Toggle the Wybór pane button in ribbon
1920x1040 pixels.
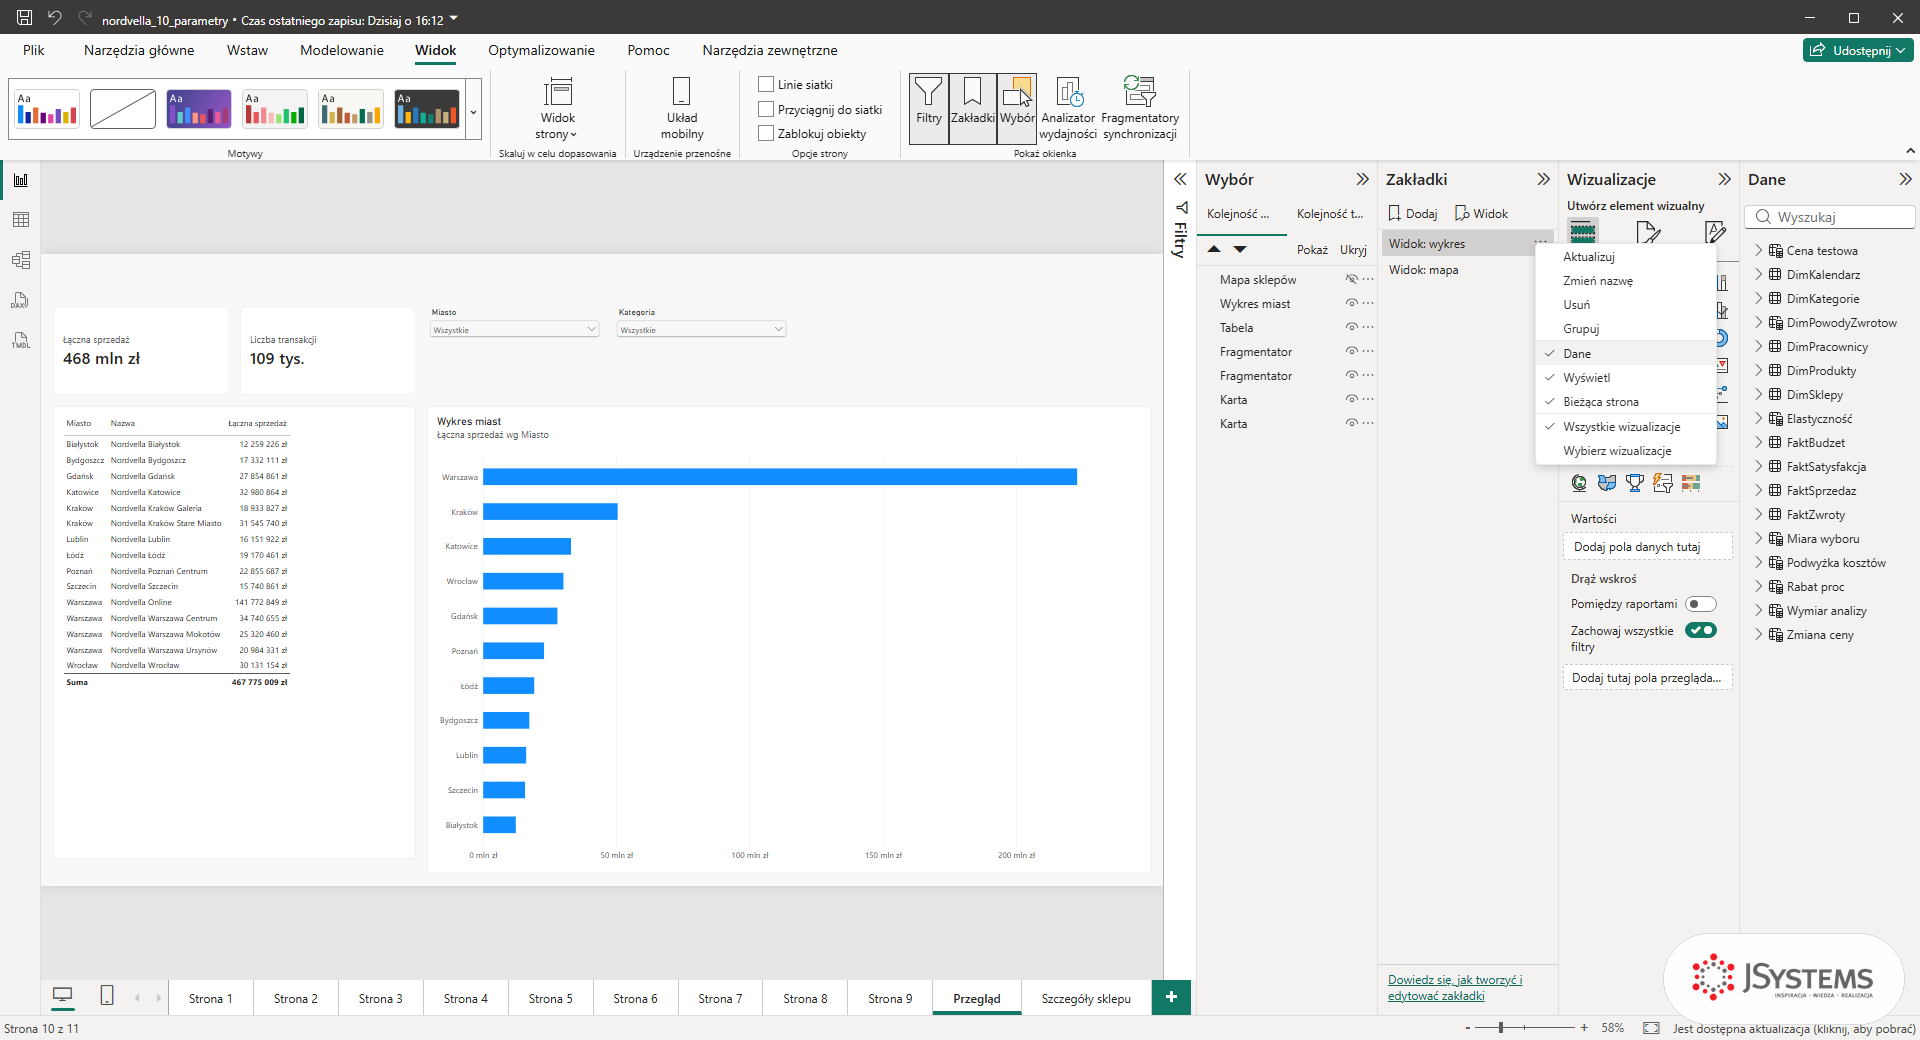1017,108
